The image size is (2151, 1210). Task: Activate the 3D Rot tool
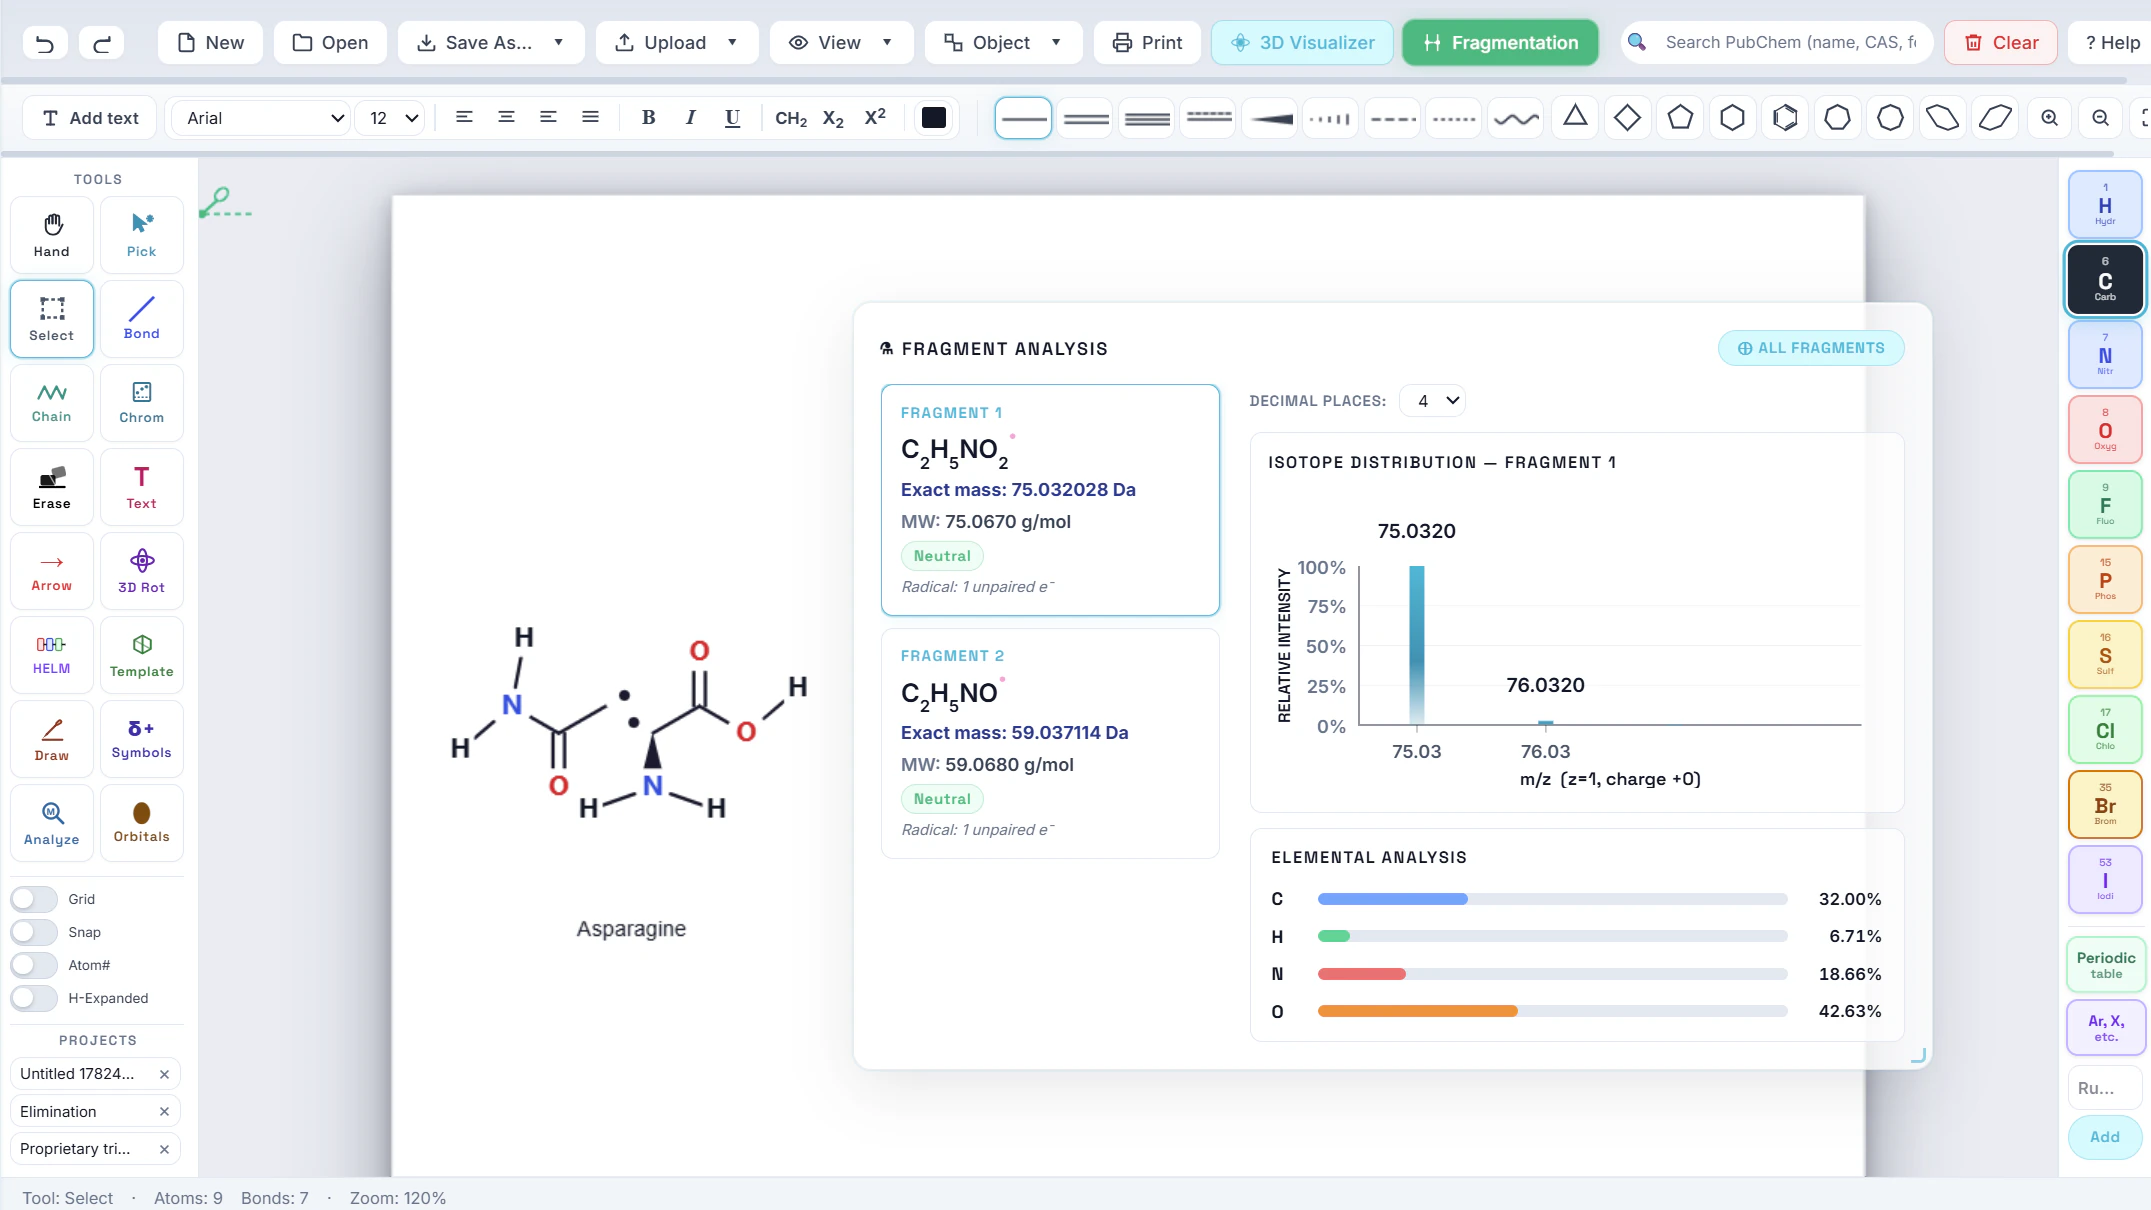[142, 571]
